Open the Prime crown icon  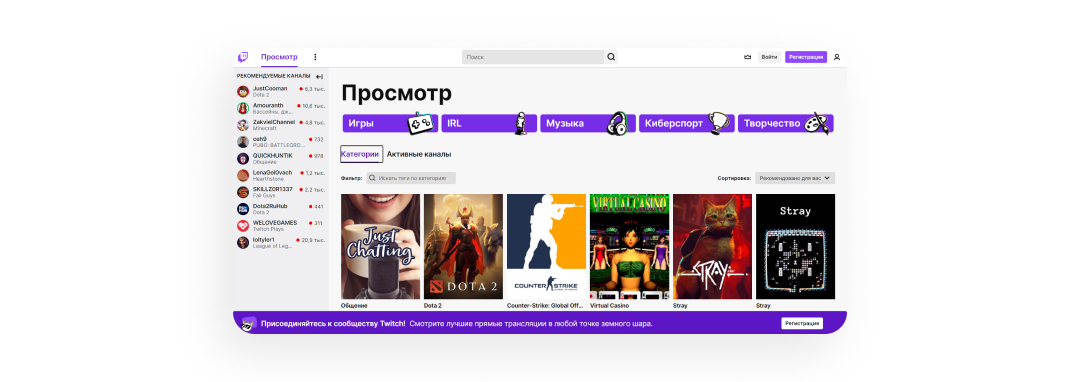click(x=748, y=57)
